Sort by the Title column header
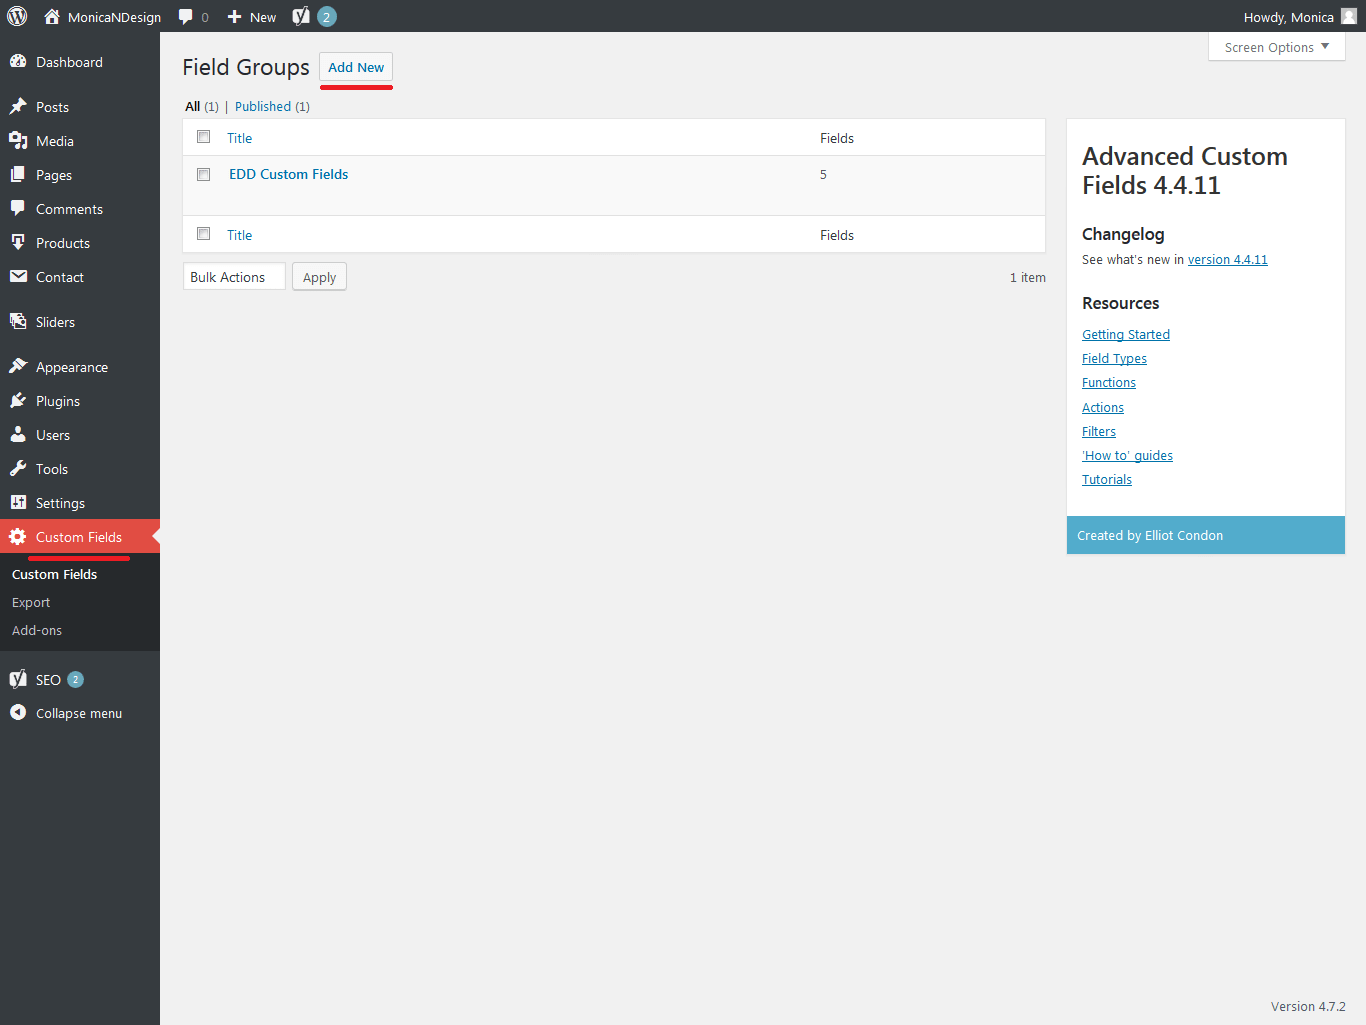The width and height of the screenshot is (1366, 1025). [x=239, y=138]
